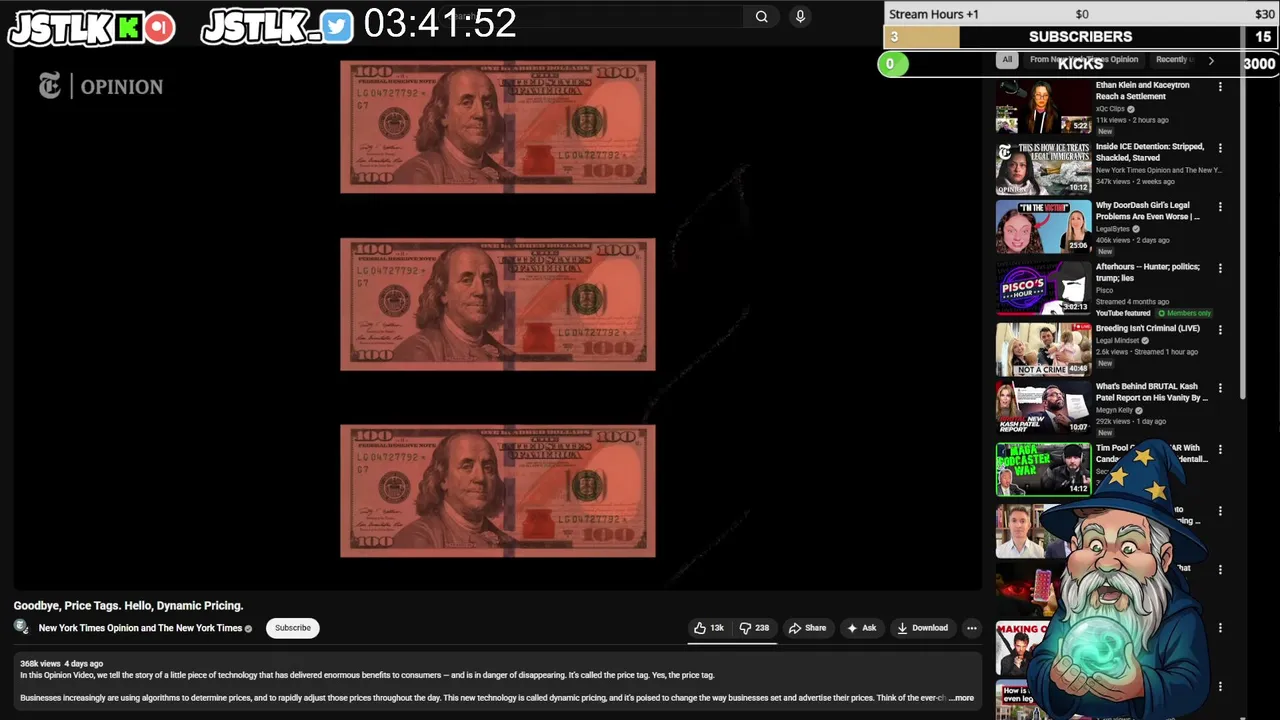Open xQc Clips channel name
The image size is (1280, 720).
(x=1110, y=109)
